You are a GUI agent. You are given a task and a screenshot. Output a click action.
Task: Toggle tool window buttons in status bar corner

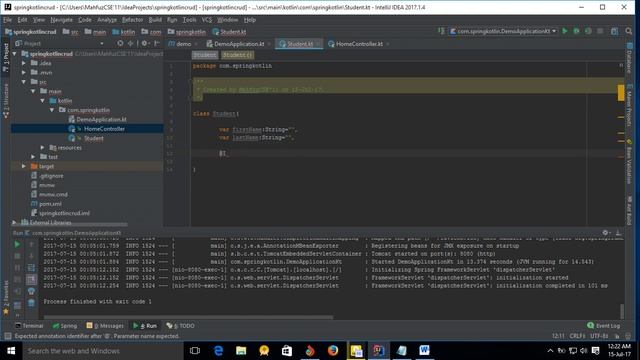pyautogui.click(x=7, y=336)
